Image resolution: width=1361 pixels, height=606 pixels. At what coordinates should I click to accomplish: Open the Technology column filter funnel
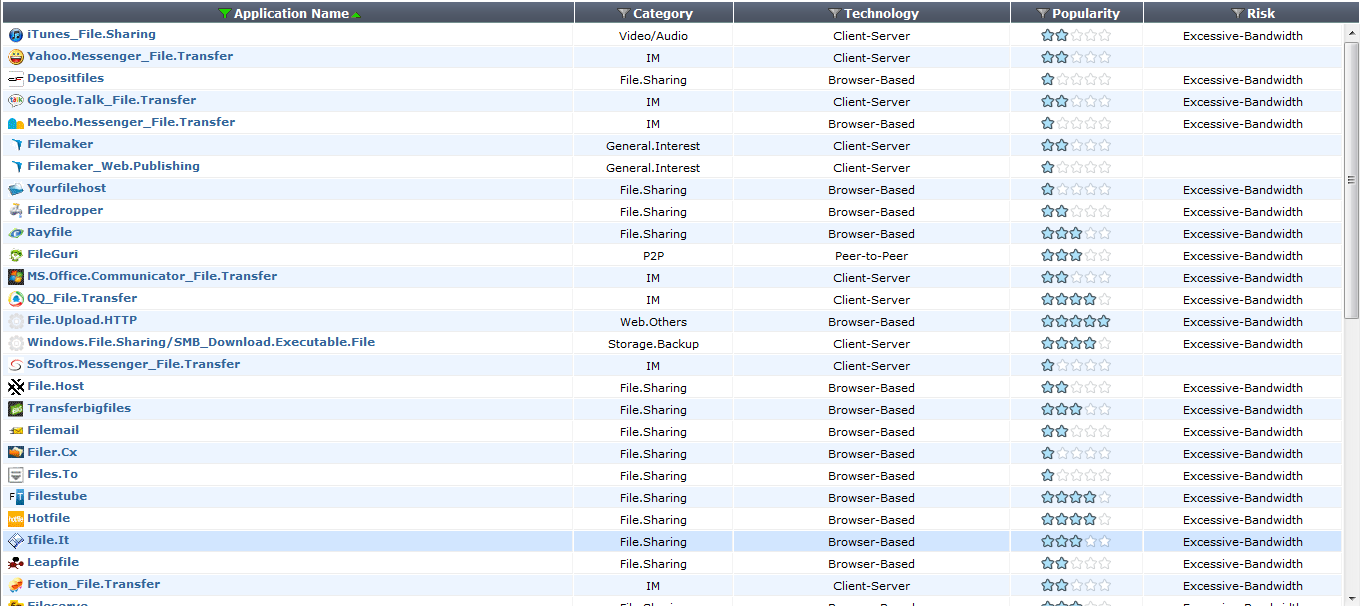[x=835, y=14]
